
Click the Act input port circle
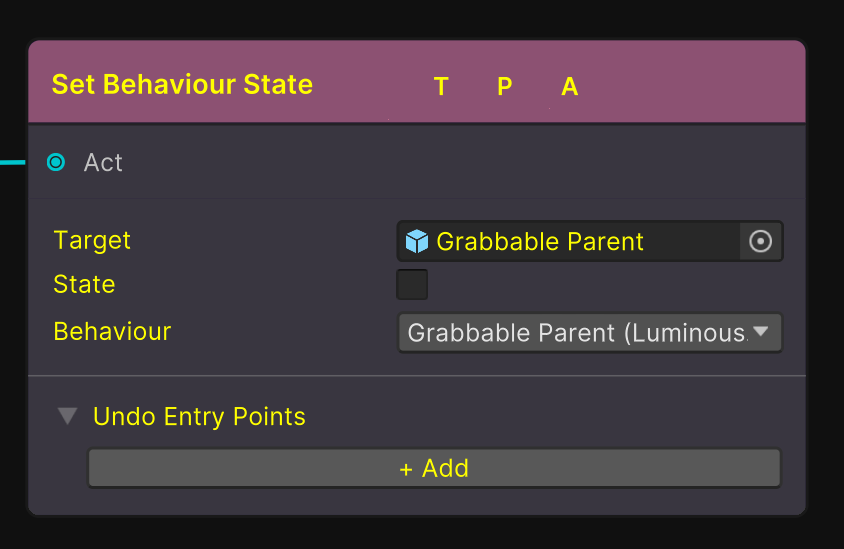[x=56, y=162]
